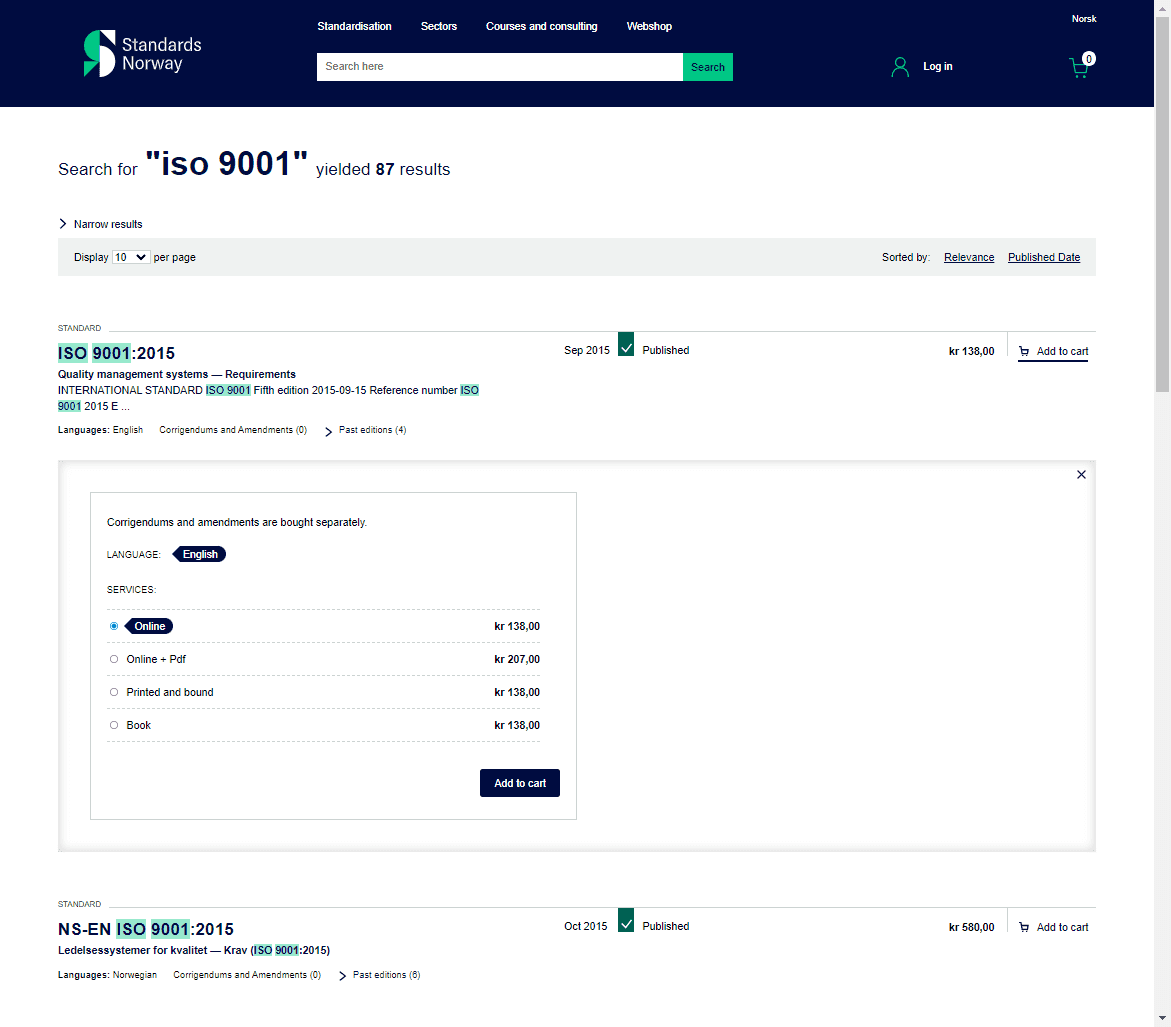Click the kr 207,00 price
Viewport: 1171px width, 1027px height.
point(517,660)
